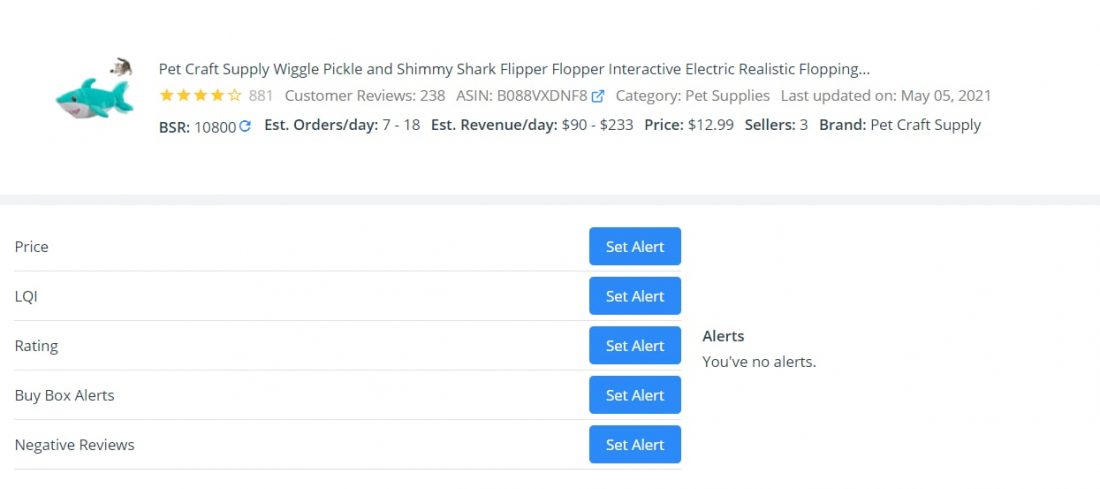The height and width of the screenshot is (489, 1100).
Task: Click the Brand: Pet Craft Supply label
Action: click(x=900, y=126)
